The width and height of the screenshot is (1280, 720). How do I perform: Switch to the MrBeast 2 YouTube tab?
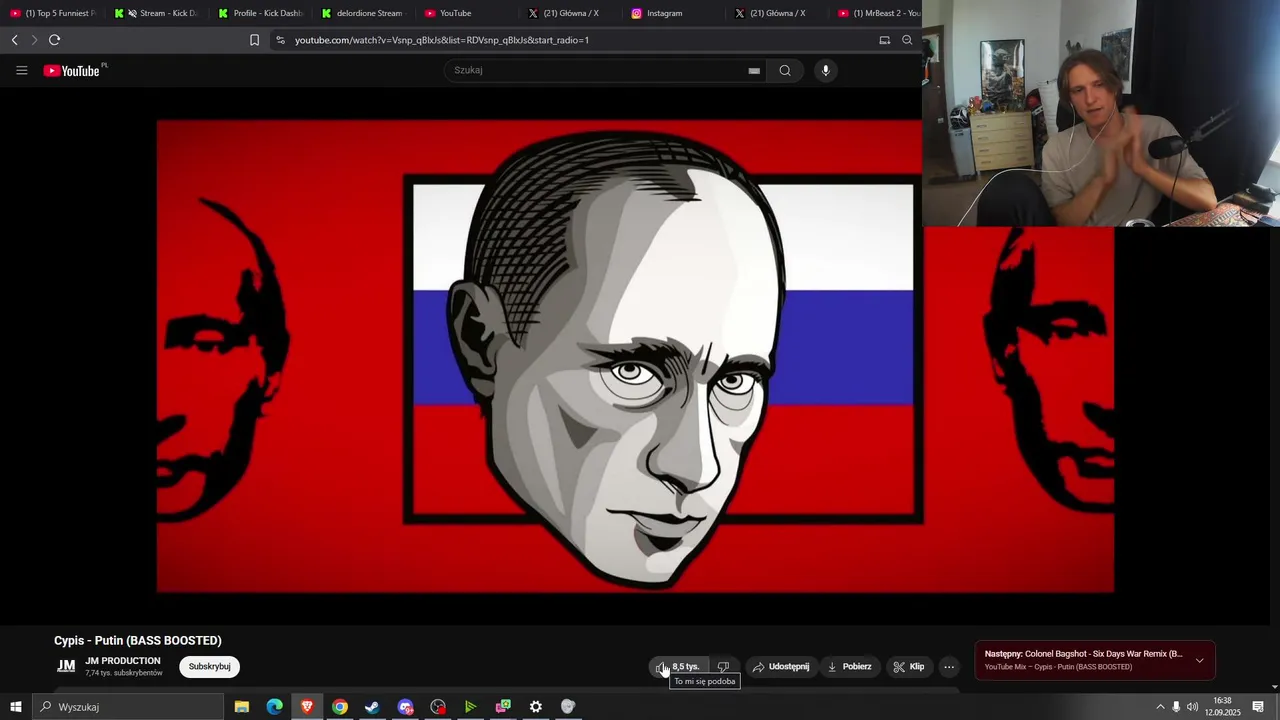point(878,13)
